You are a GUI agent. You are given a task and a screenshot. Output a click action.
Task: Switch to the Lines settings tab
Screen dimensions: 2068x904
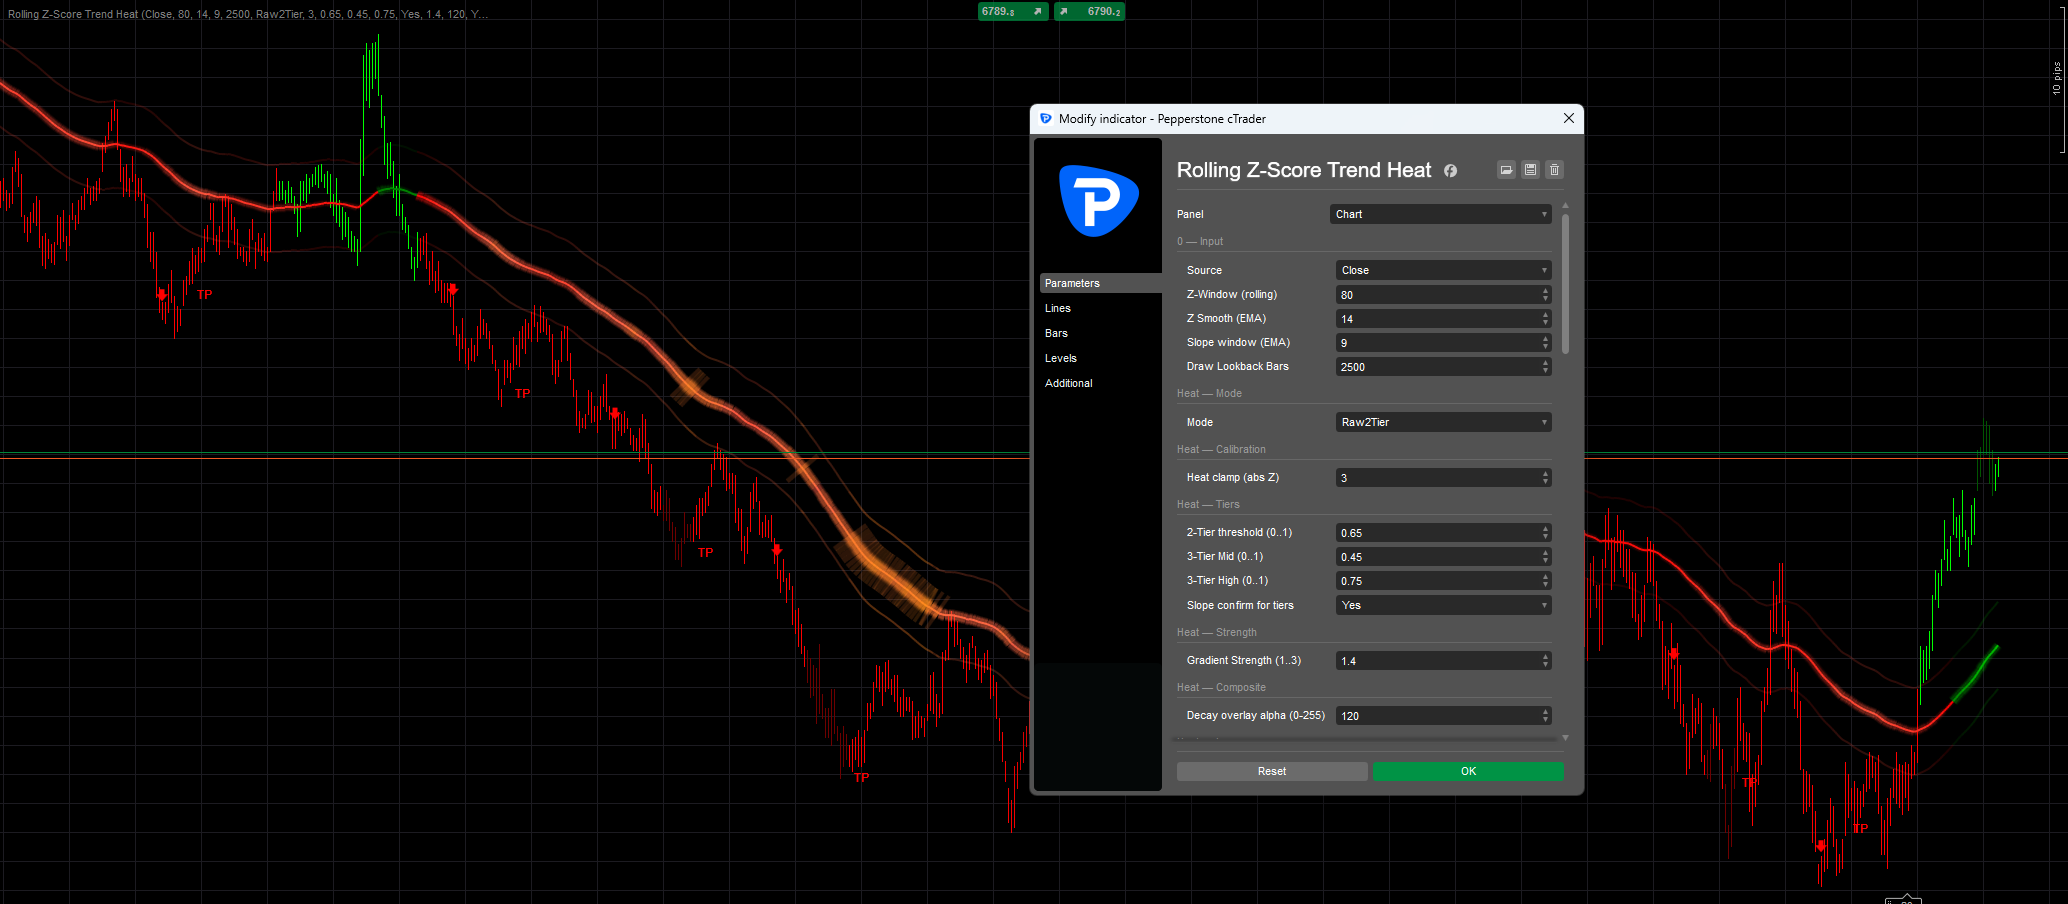click(1057, 307)
